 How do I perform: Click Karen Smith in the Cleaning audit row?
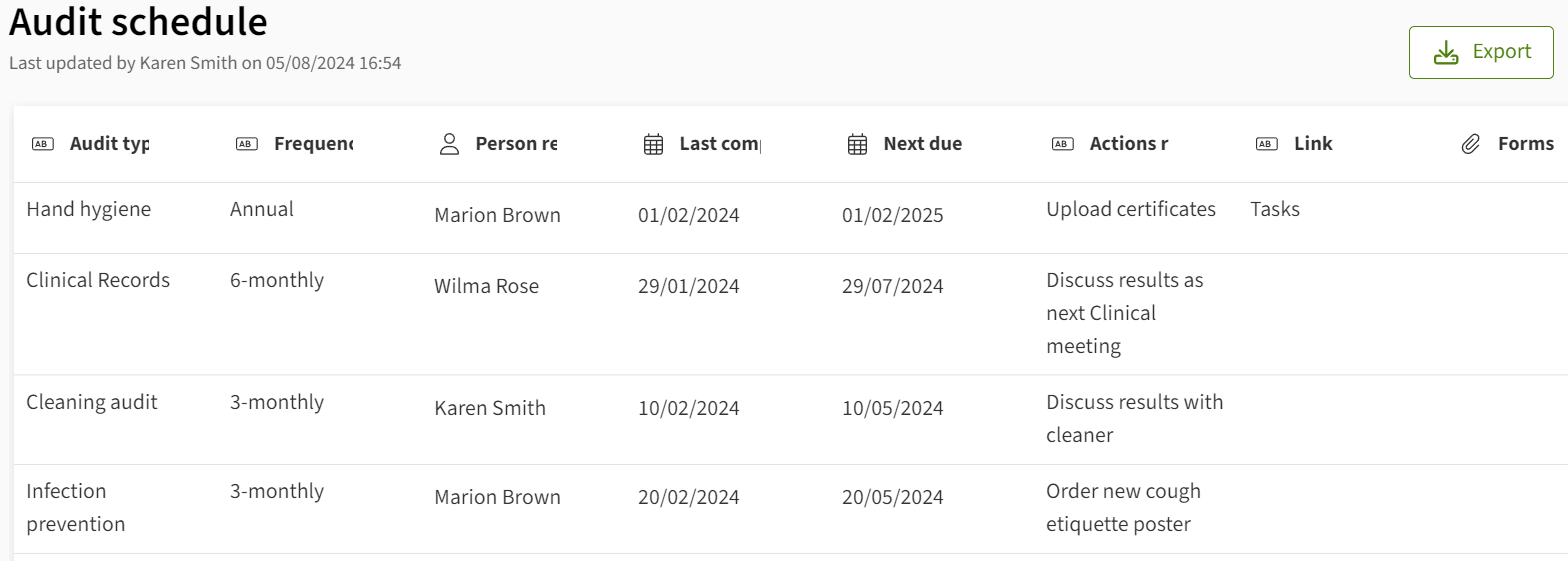(x=490, y=408)
